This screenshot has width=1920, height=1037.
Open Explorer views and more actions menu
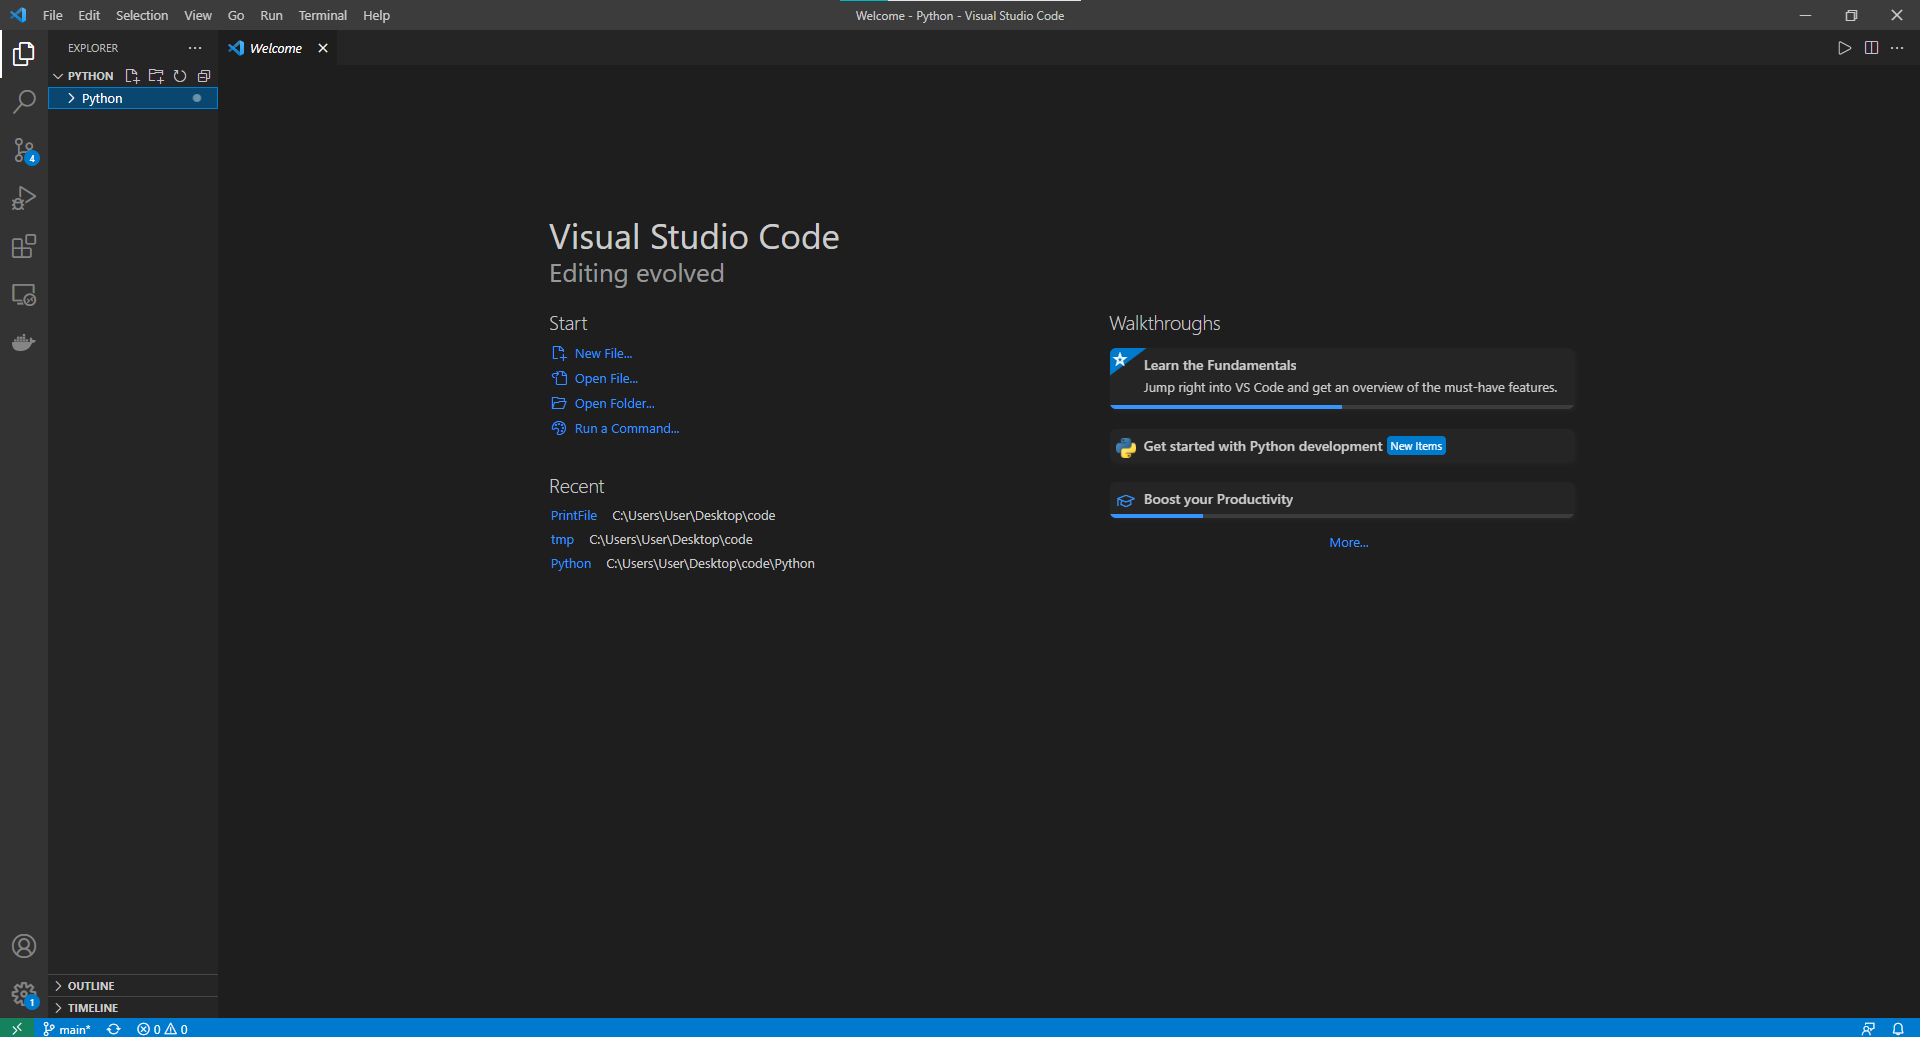coord(195,48)
